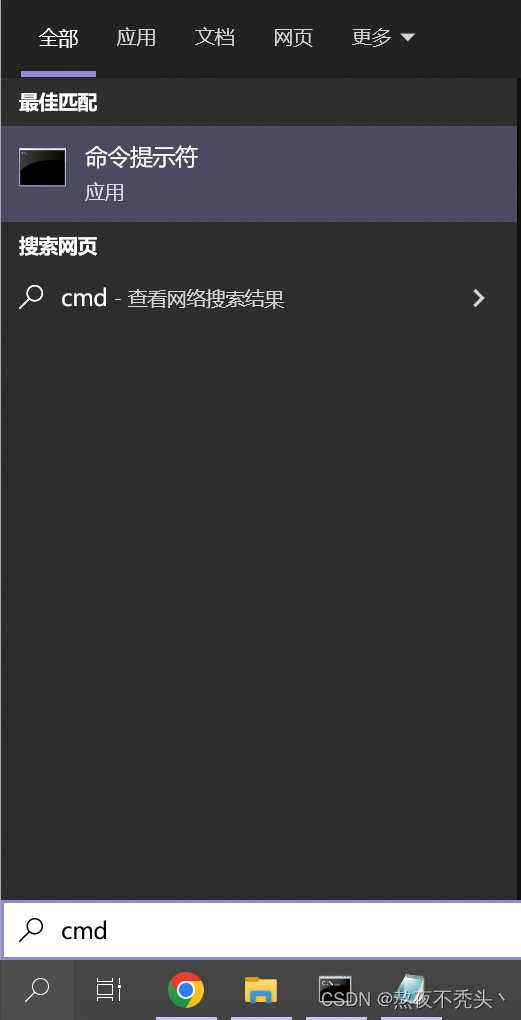Click the magnifier icon inside the search box
This screenshot has width=521, height=1020.
[31, 930]
